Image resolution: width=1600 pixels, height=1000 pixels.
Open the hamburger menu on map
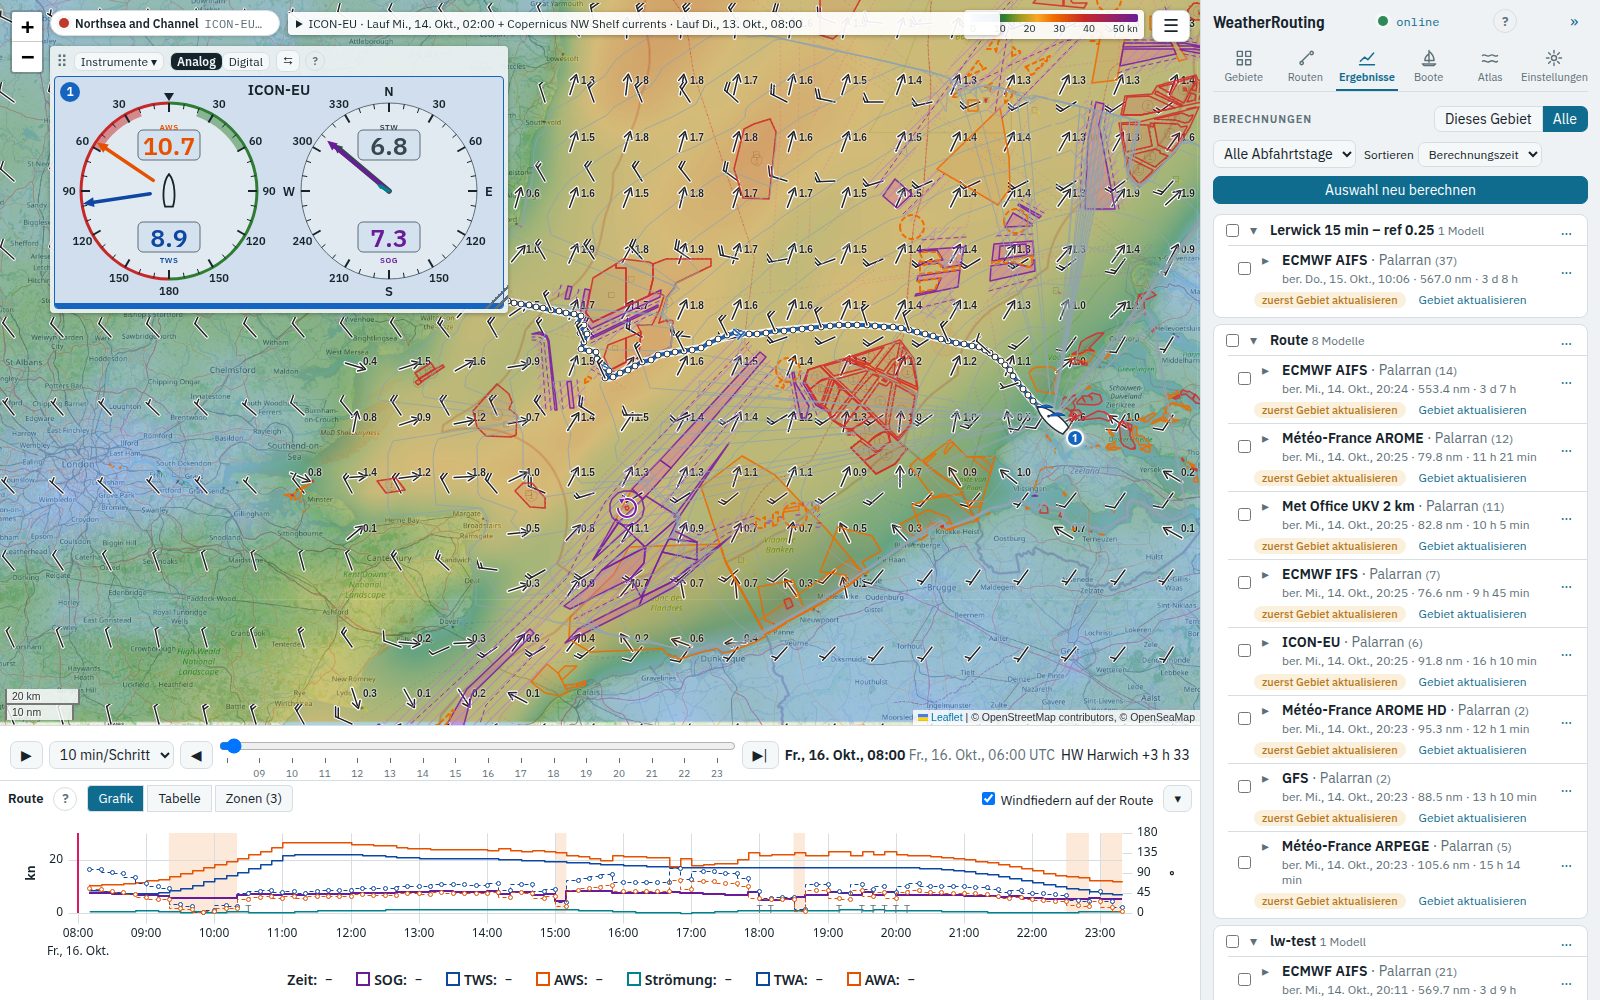click(x=1170, y=26)
